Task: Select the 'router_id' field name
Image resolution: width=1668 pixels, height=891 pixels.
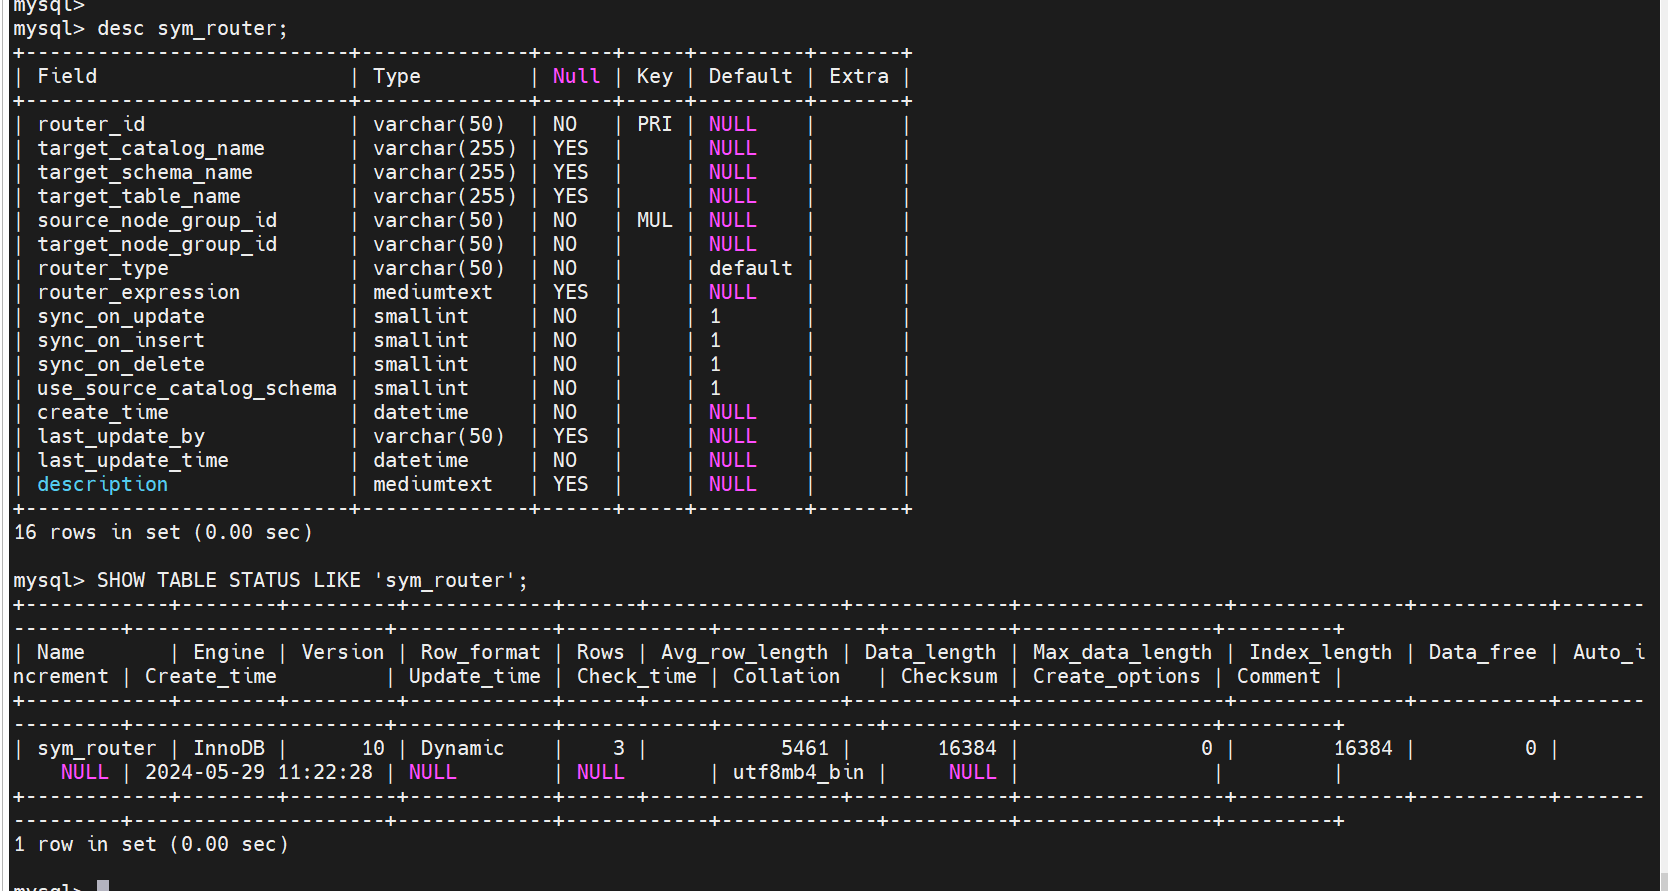Action: tap(91, 125)
